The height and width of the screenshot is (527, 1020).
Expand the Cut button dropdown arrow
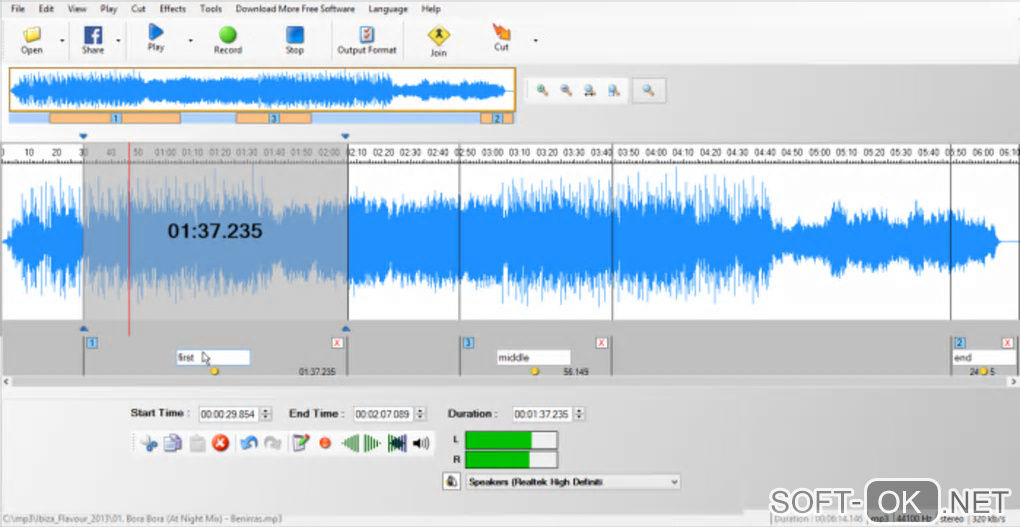pos(535,40)
